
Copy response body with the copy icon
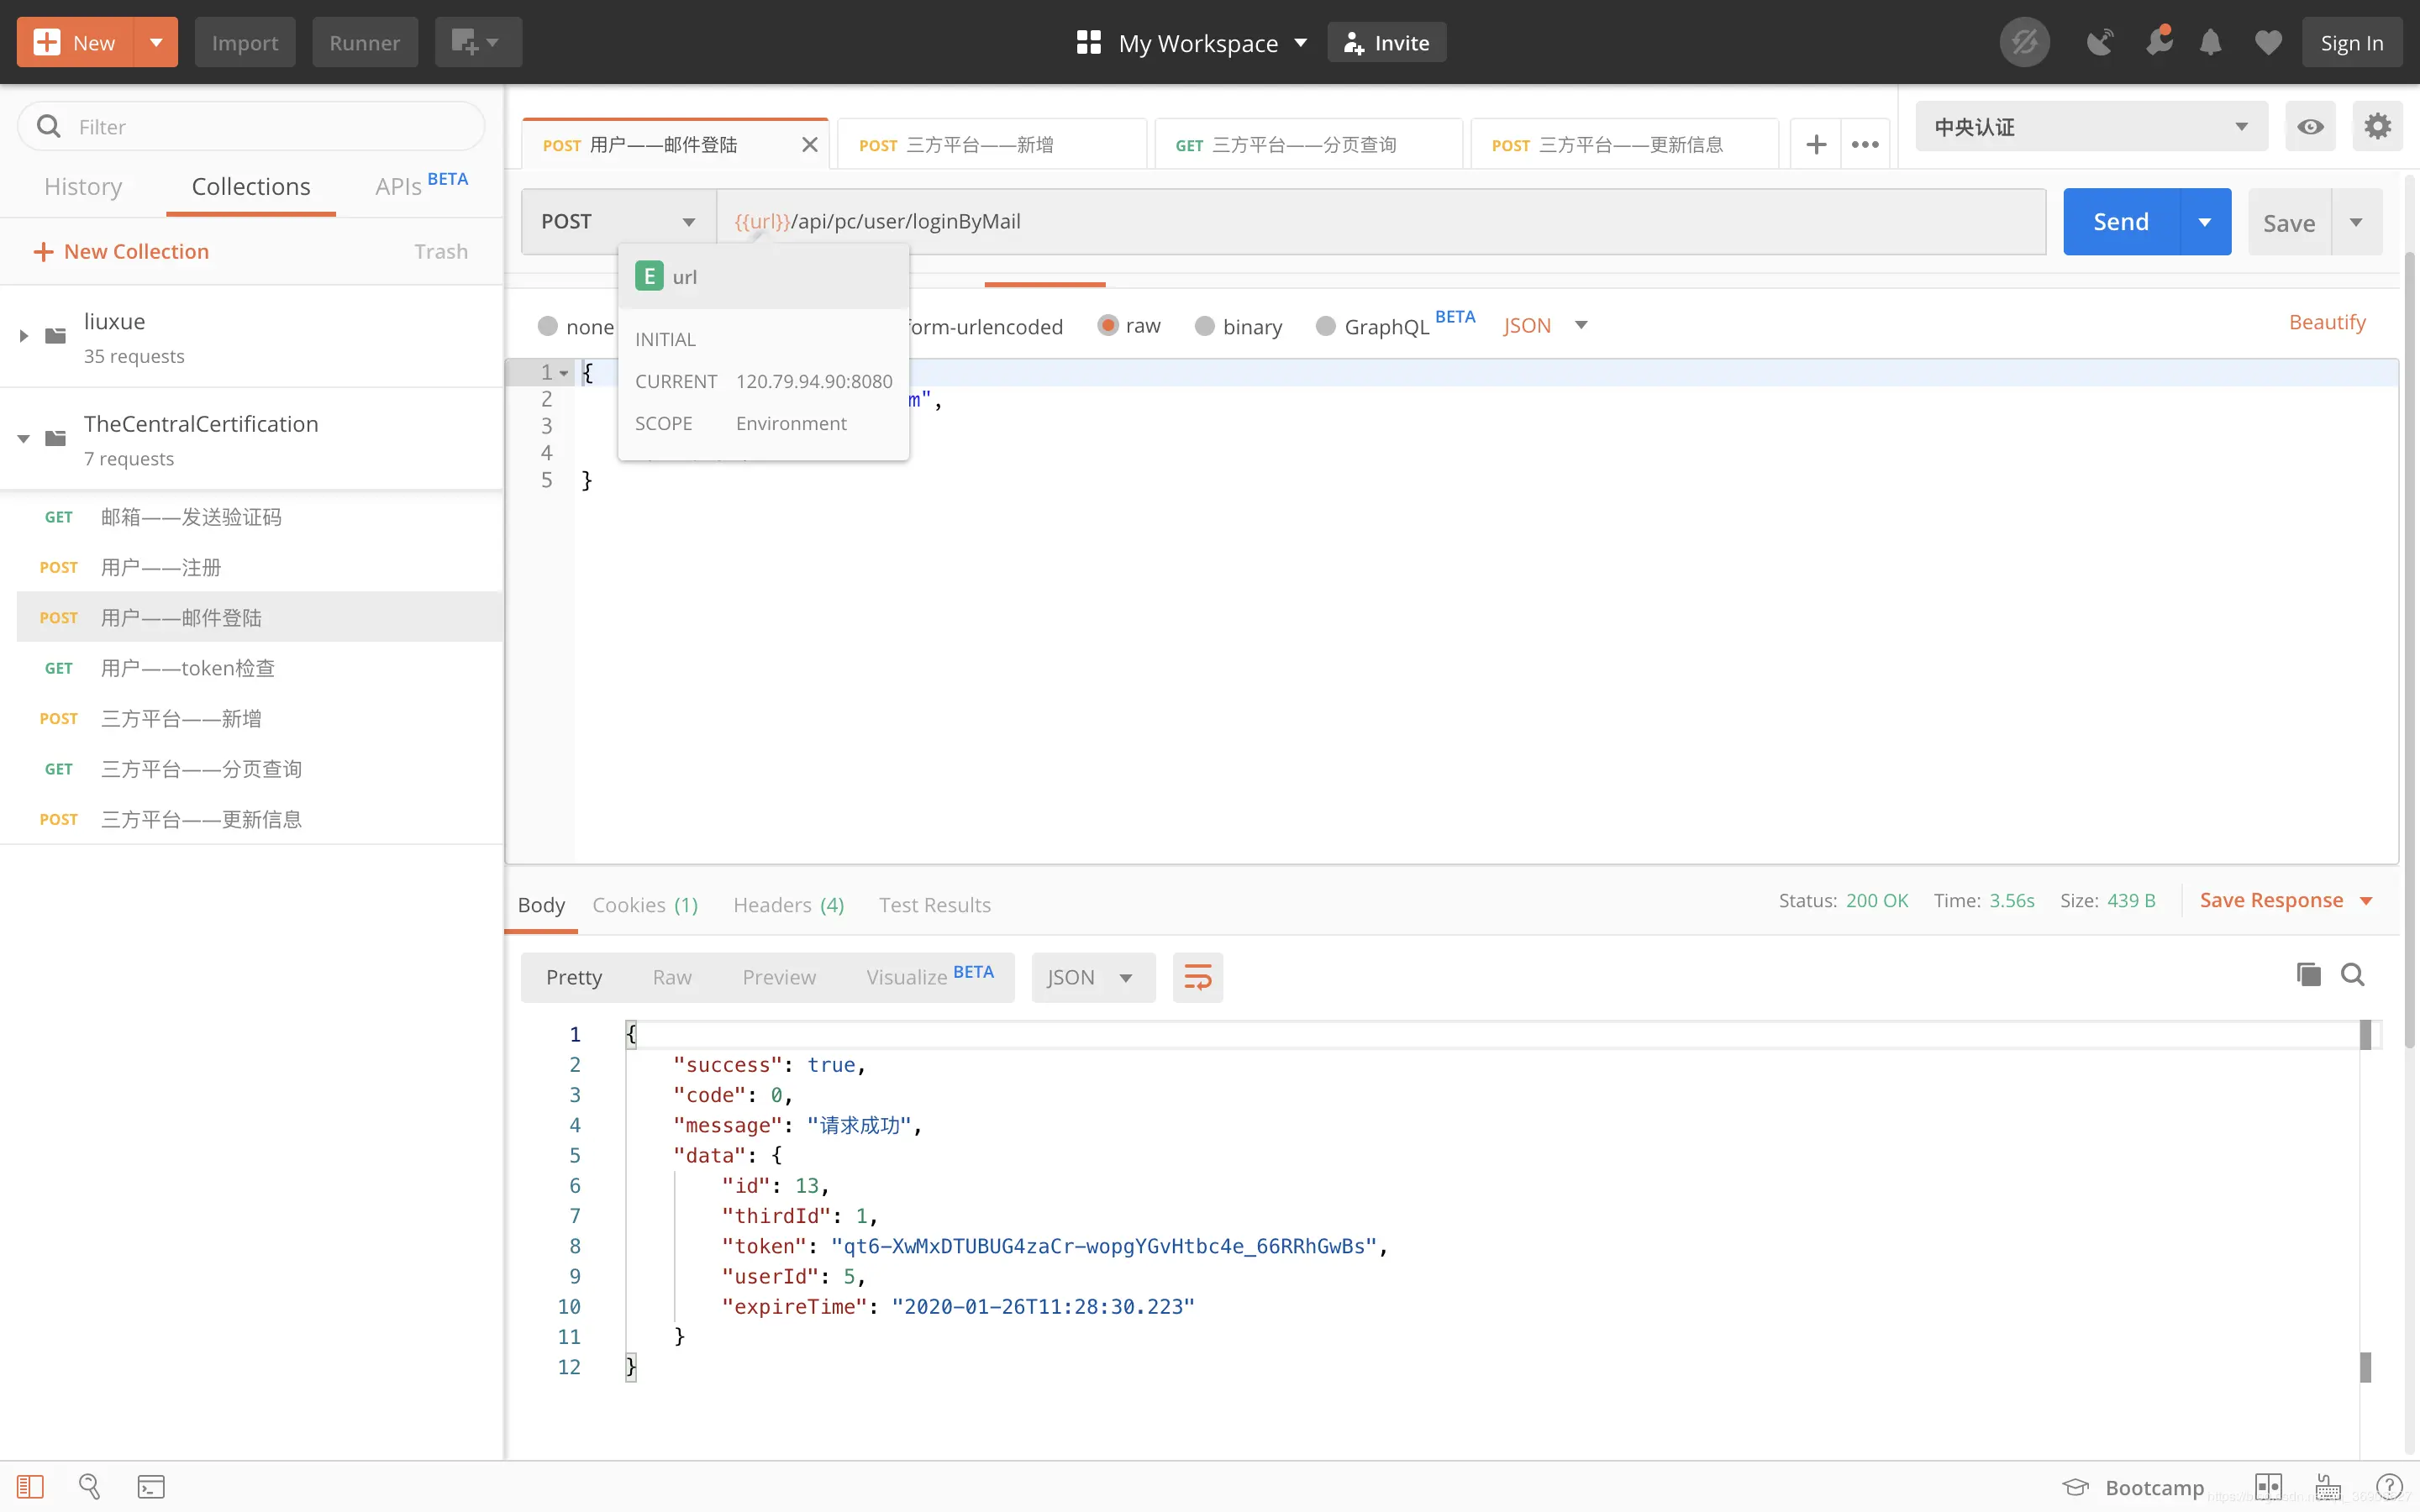click(x=2308, y=974)
